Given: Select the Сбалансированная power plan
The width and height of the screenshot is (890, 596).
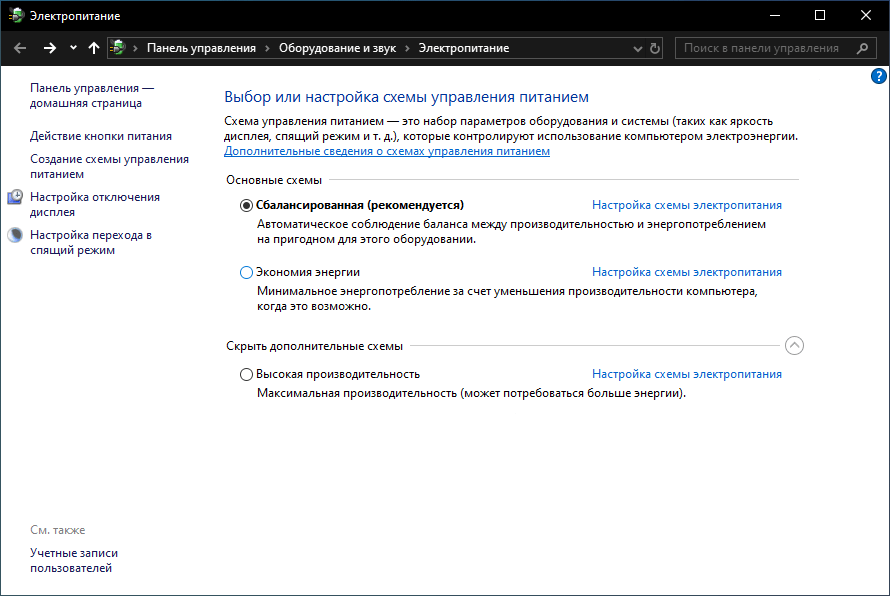Looking at the screenshot, I should [247, 205].
